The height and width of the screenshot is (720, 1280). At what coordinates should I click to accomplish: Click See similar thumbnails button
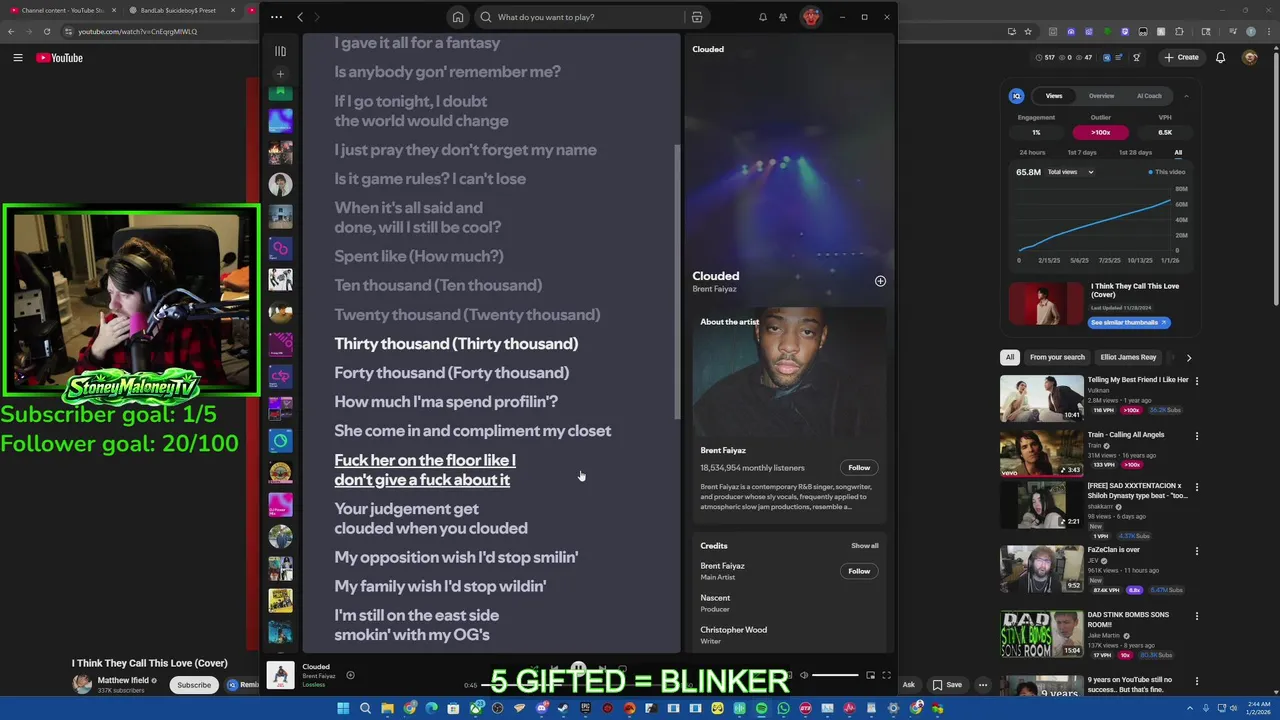click(x=1128, y=322)
